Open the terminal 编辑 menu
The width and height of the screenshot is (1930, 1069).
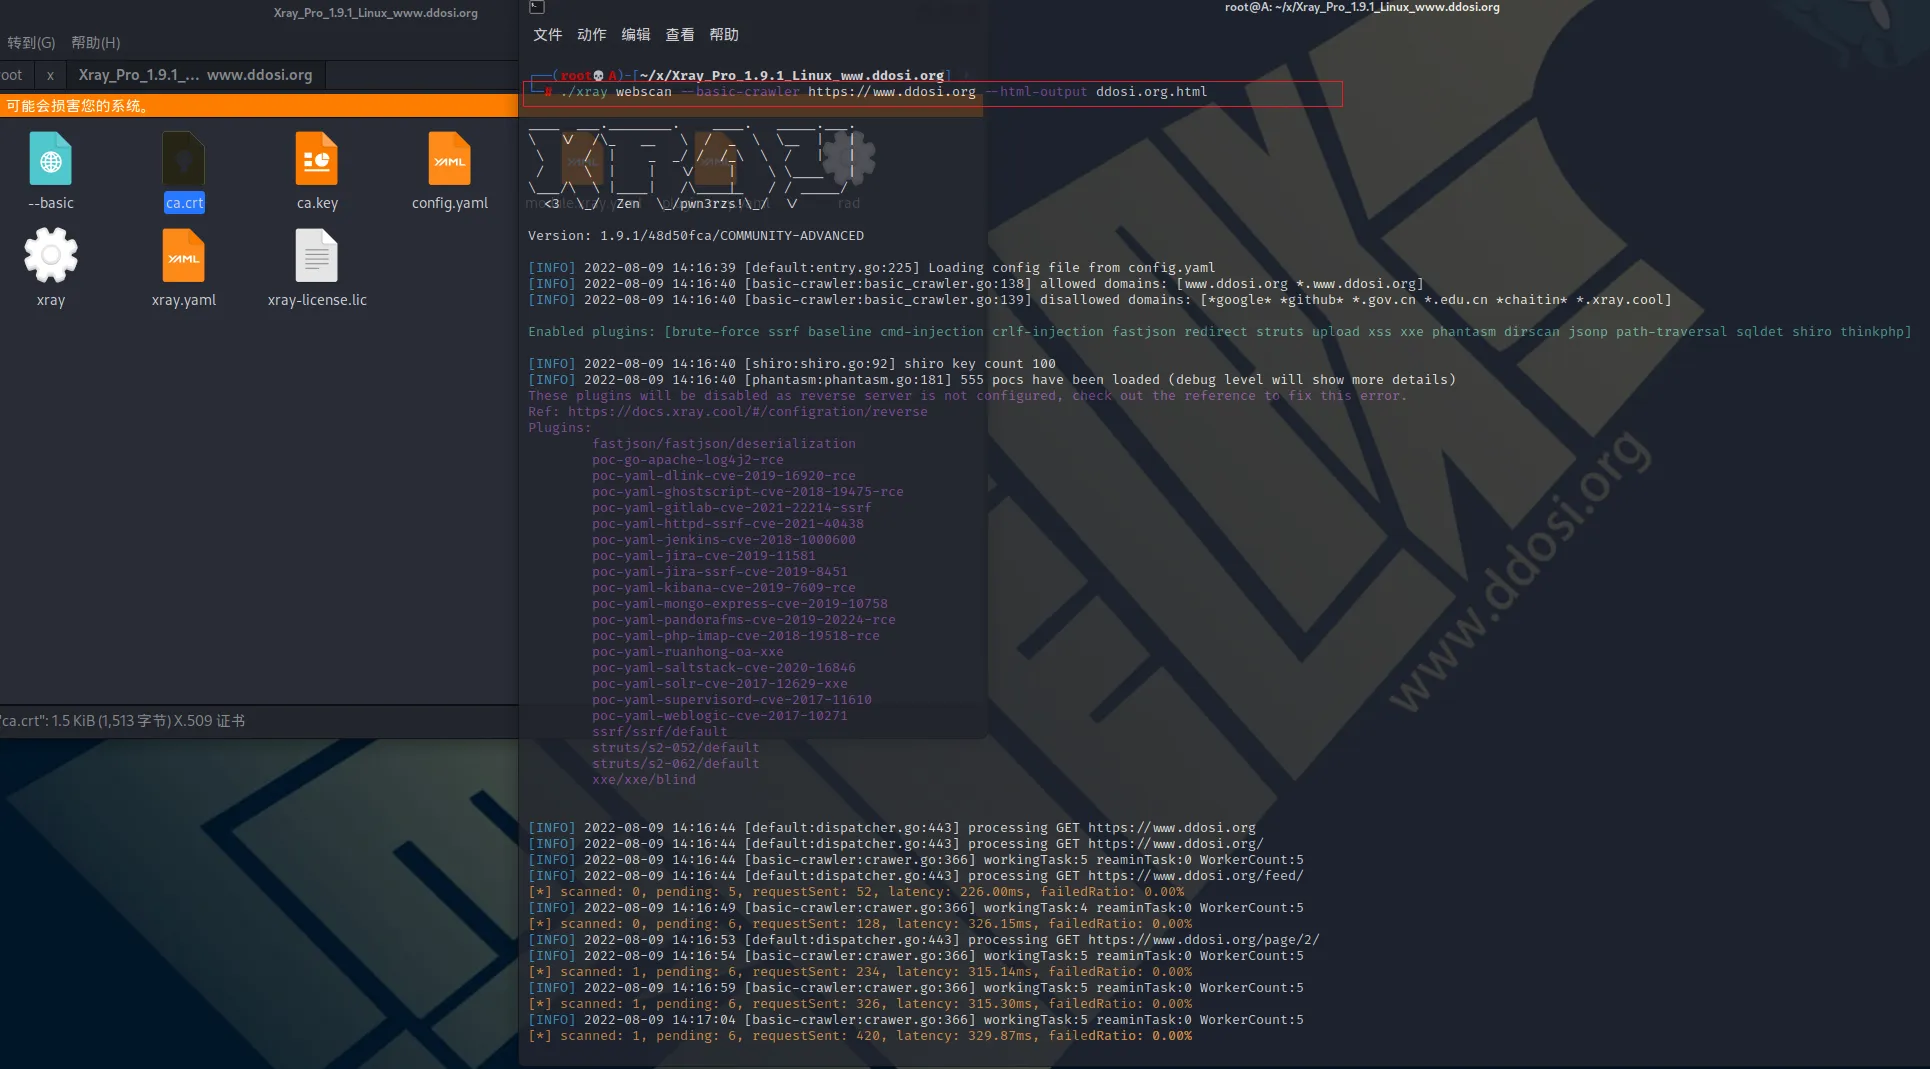635,35
